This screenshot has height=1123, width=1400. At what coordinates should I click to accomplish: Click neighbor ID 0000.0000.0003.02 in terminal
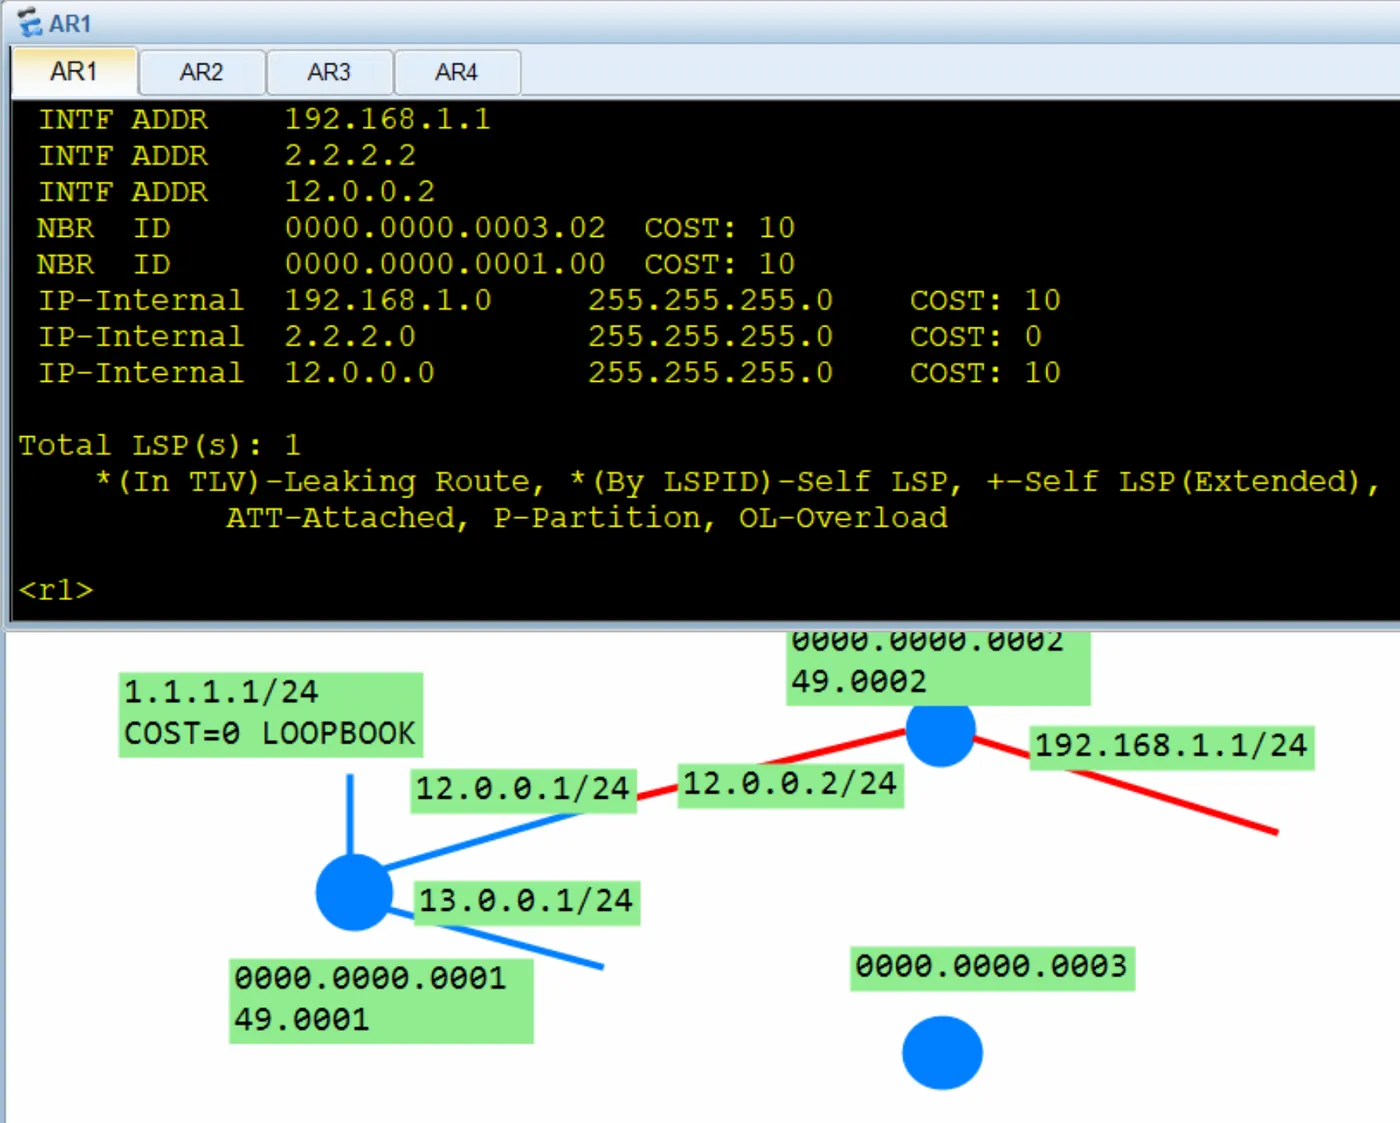coord(445,228)
